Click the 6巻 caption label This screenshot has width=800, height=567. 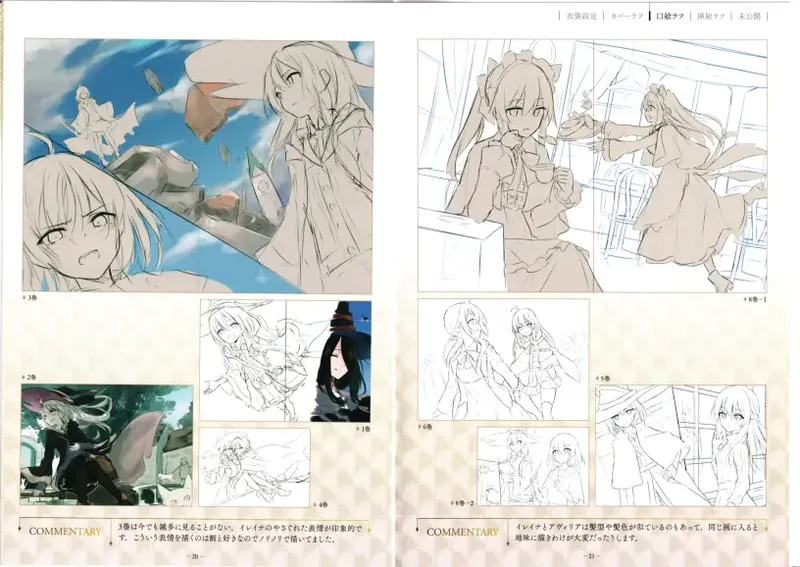tap(426, 427)
